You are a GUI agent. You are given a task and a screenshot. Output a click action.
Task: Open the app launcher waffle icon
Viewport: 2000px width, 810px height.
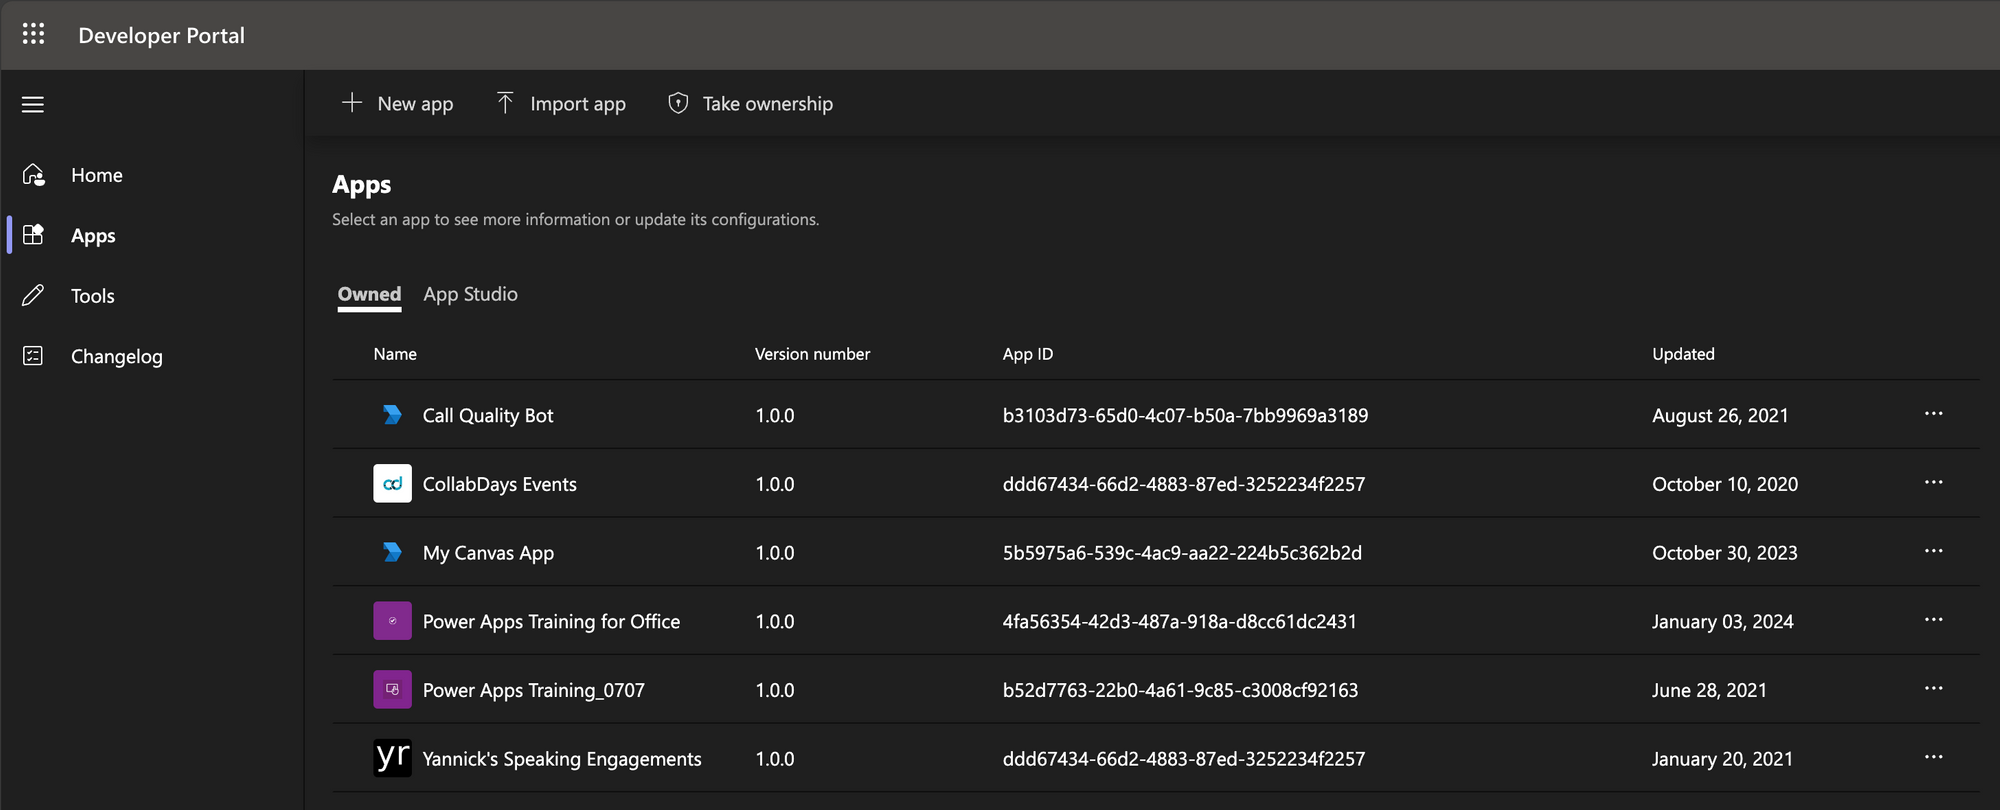(33, 34)
